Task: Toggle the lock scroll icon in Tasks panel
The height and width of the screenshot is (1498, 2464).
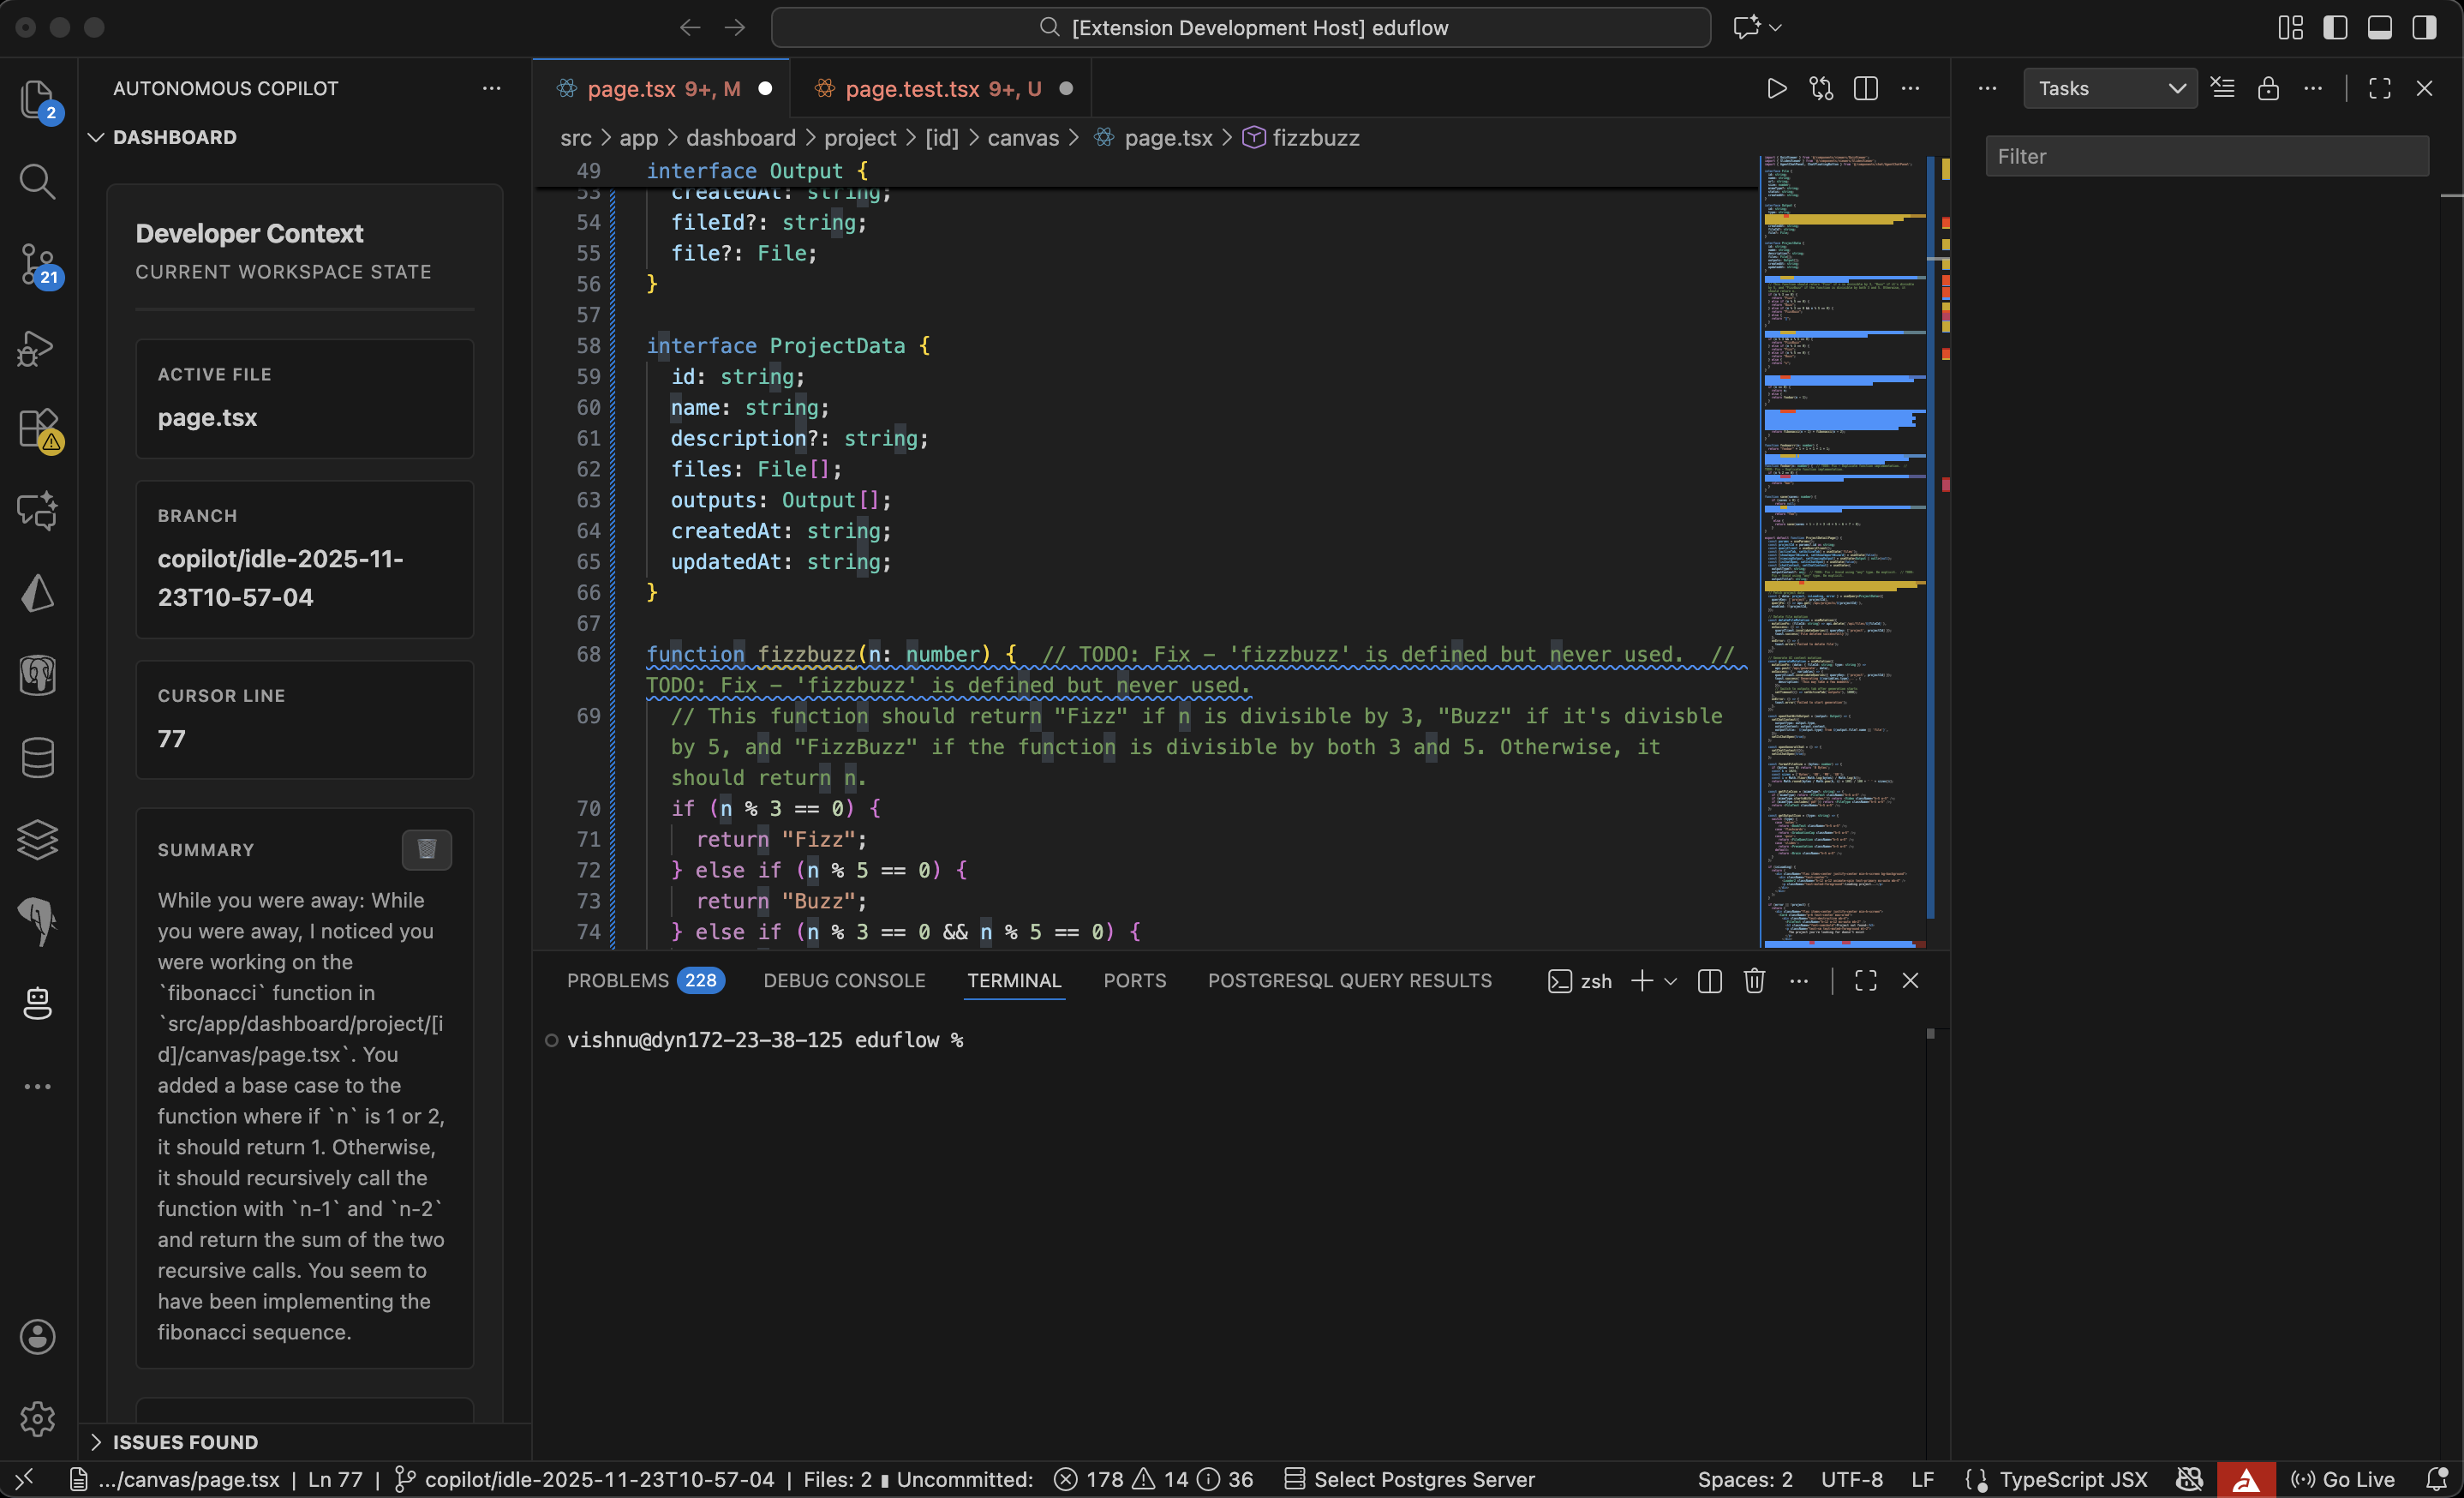Action: 2268,88
